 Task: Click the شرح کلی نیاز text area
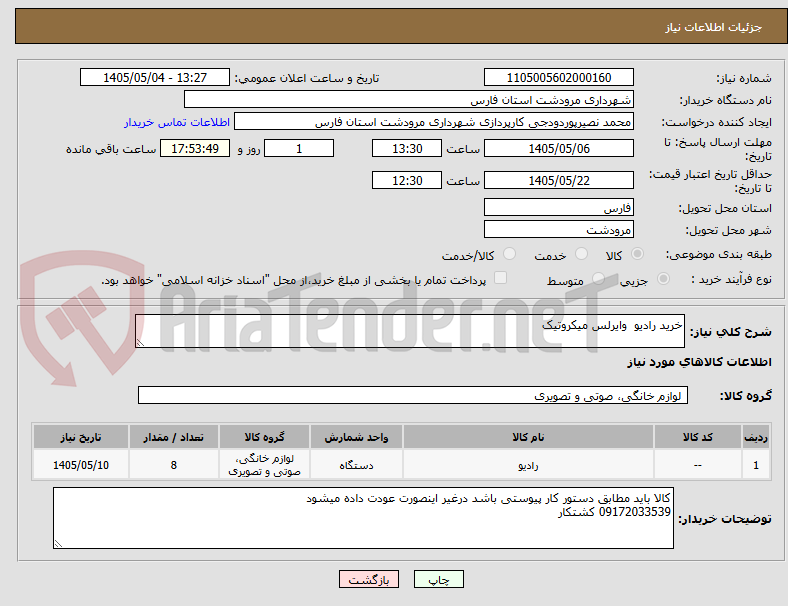tap(410, 331)
